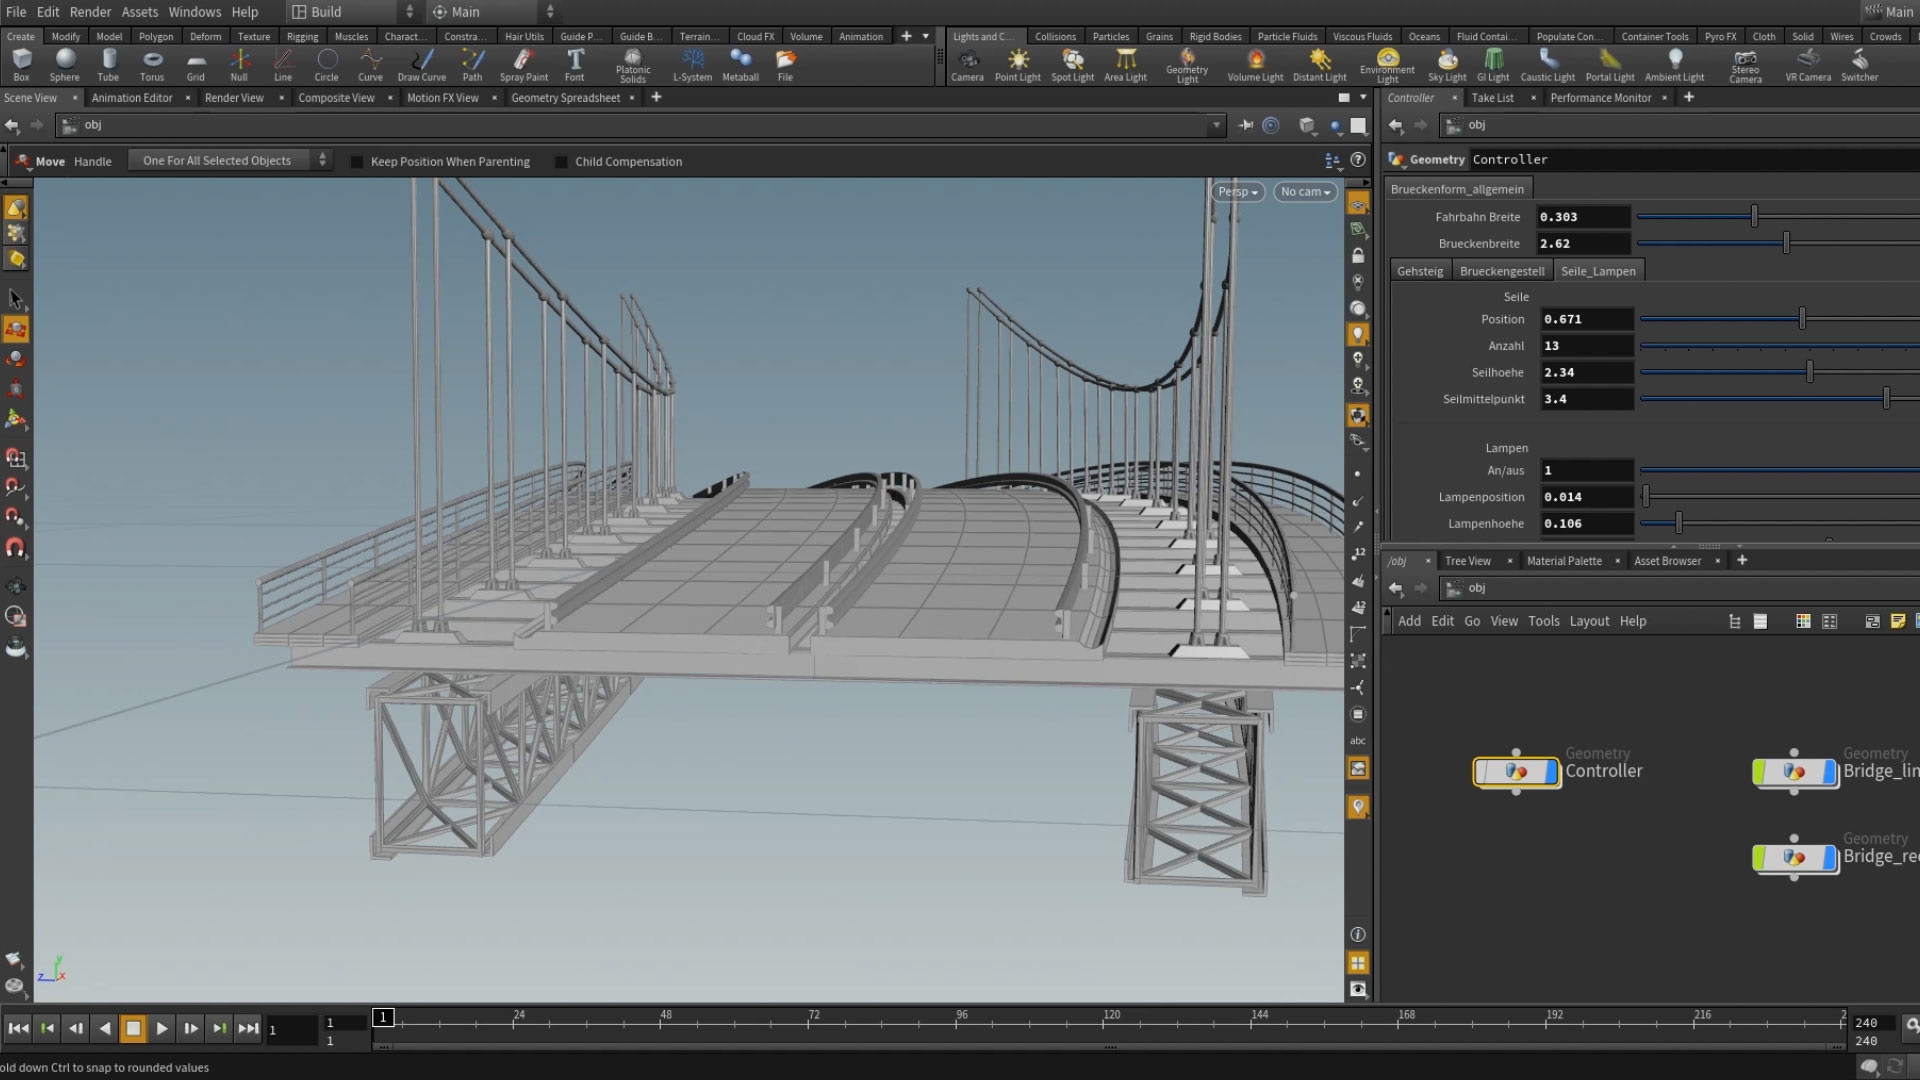This screenshot has height=1080, width=1920.
Task: Click the Anzahl value field
Action: [1585, 346]
